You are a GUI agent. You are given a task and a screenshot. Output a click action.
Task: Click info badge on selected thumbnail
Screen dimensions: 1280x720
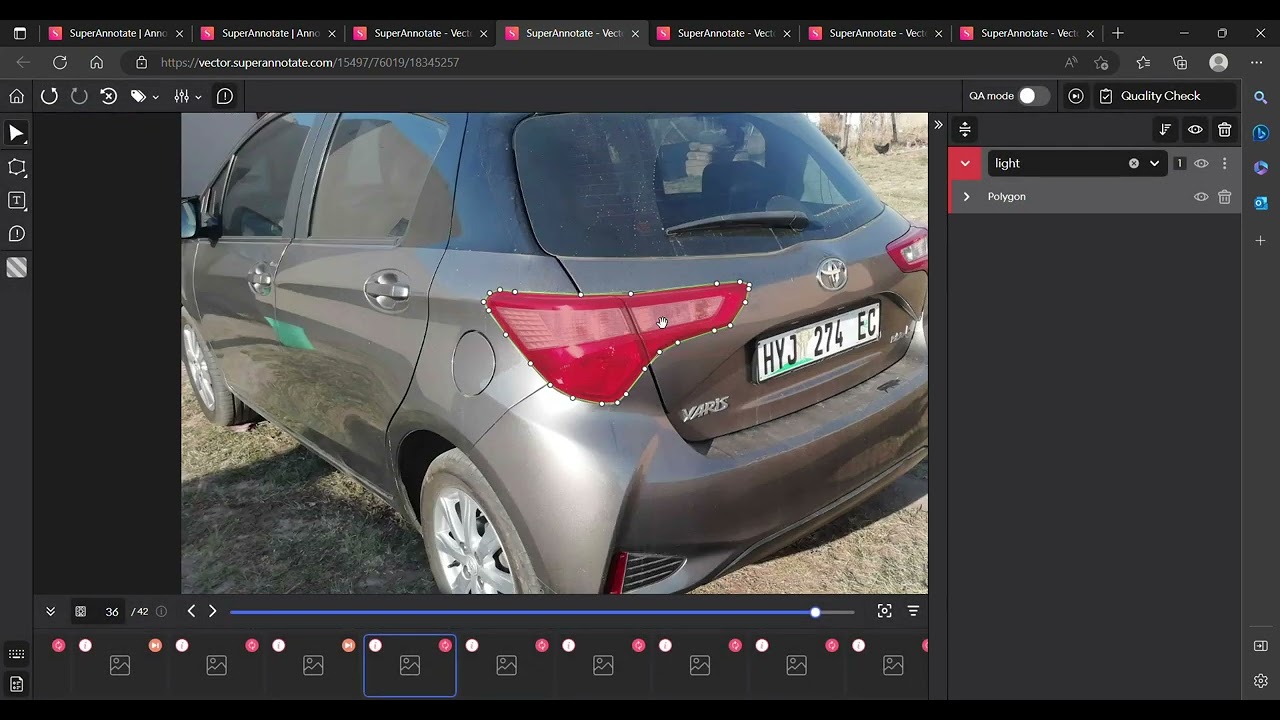coord(375,645)
